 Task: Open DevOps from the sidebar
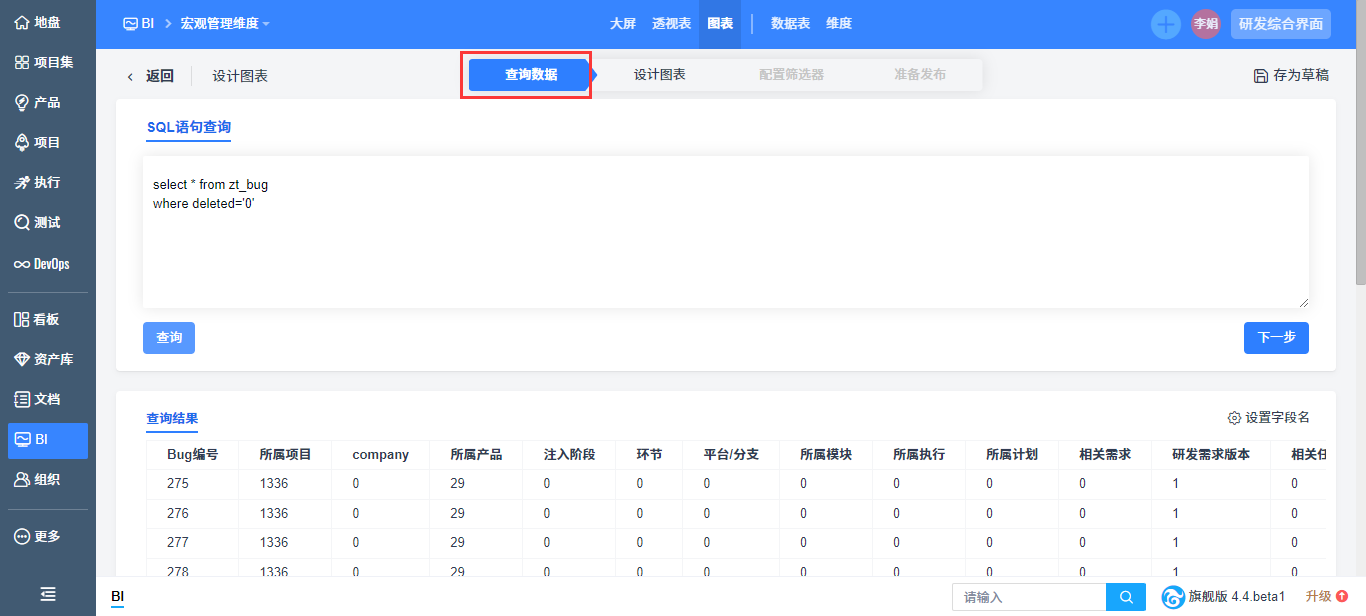pos(42,264)
